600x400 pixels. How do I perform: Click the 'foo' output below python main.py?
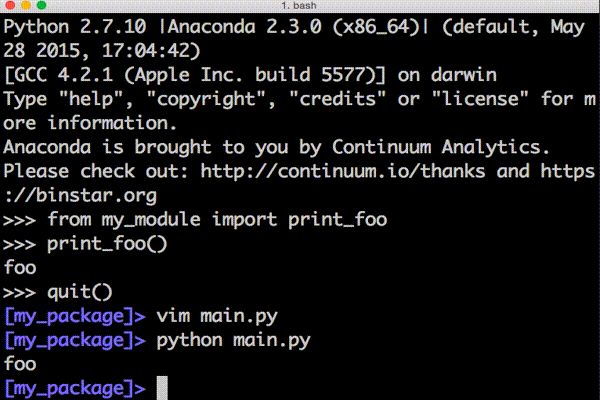point(20,364)
